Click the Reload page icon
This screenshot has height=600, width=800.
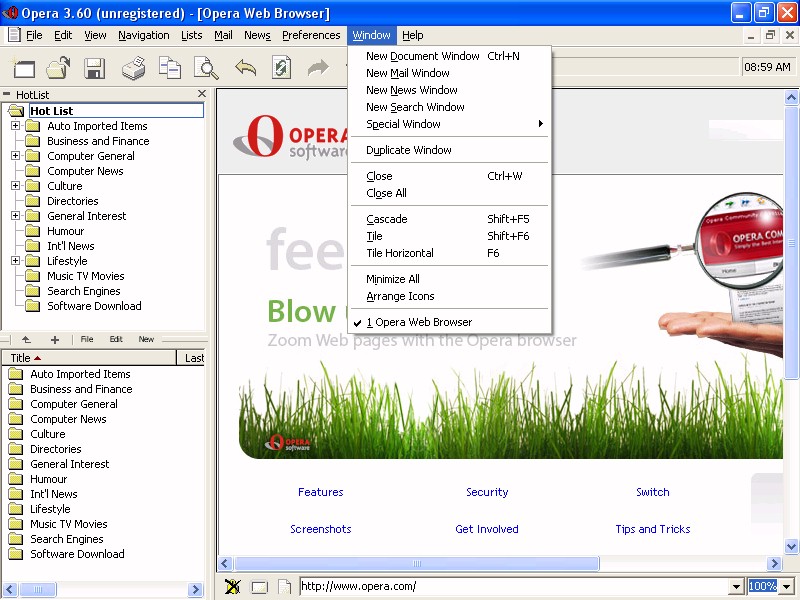[281, 68]
